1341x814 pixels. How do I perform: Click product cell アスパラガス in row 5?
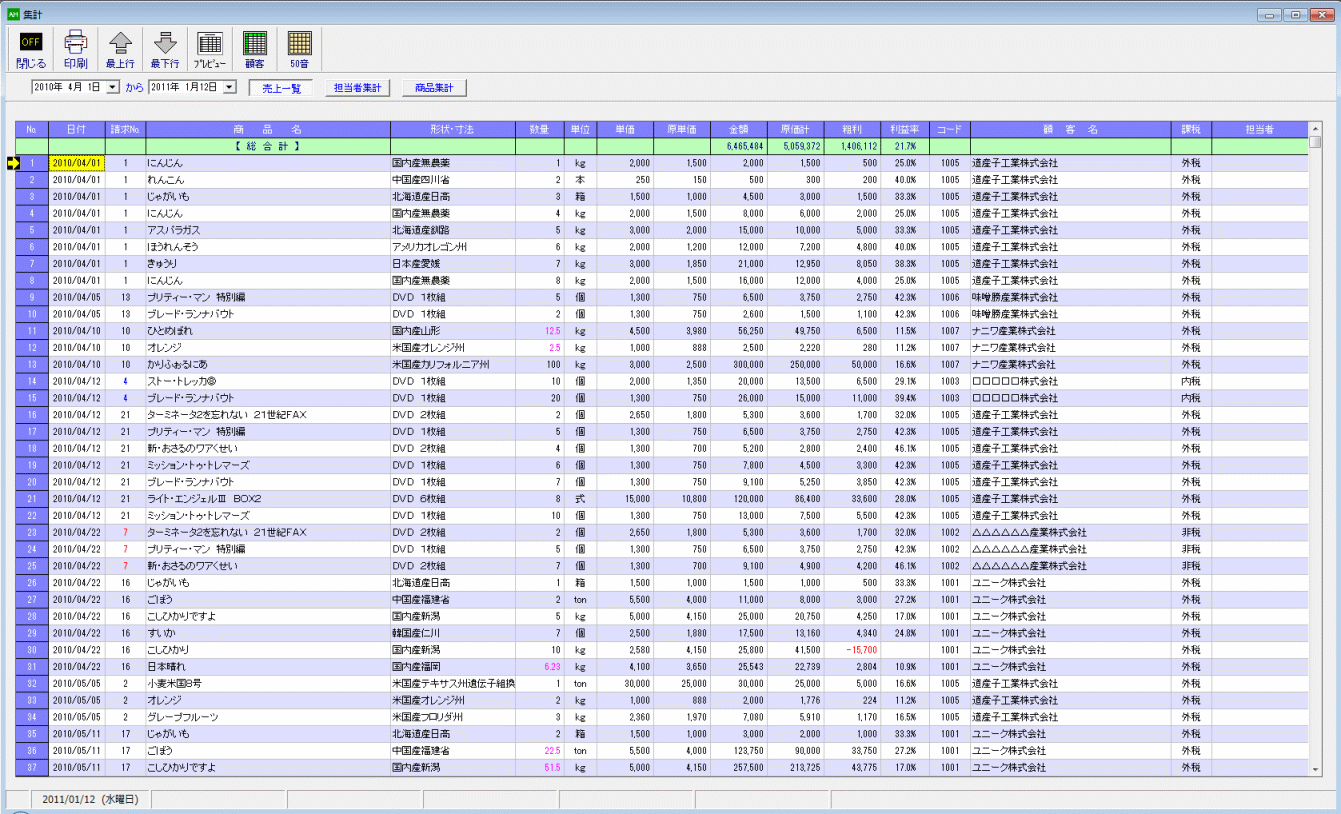tap(267, 230)
